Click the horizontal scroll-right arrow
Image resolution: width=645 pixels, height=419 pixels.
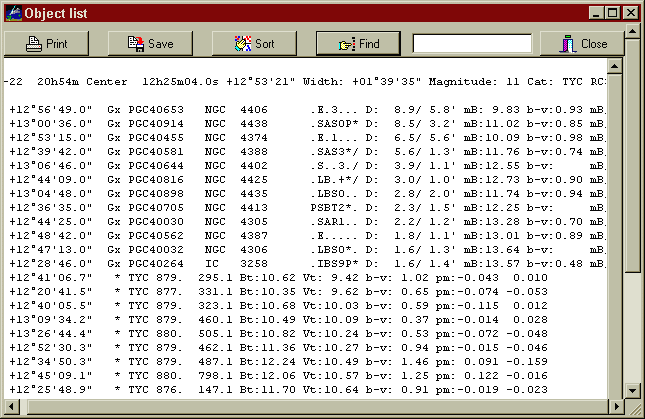click(x=616, y=407)
